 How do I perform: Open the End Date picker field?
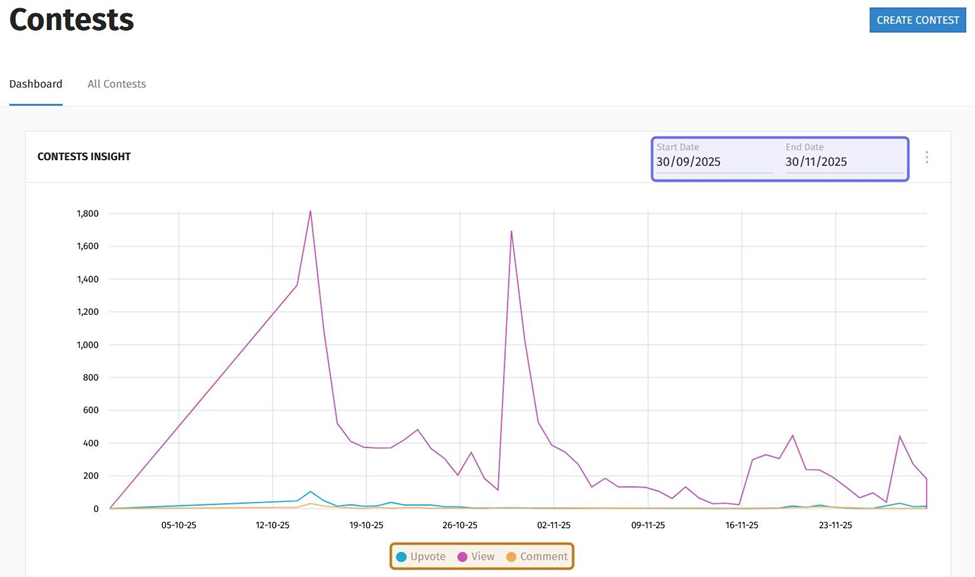[x=843, y=161]
